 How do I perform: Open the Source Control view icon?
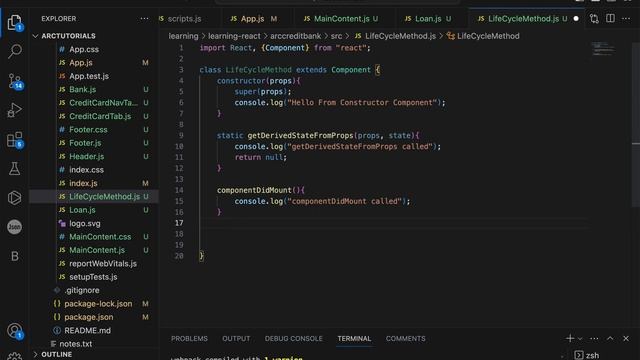(15, 81)
